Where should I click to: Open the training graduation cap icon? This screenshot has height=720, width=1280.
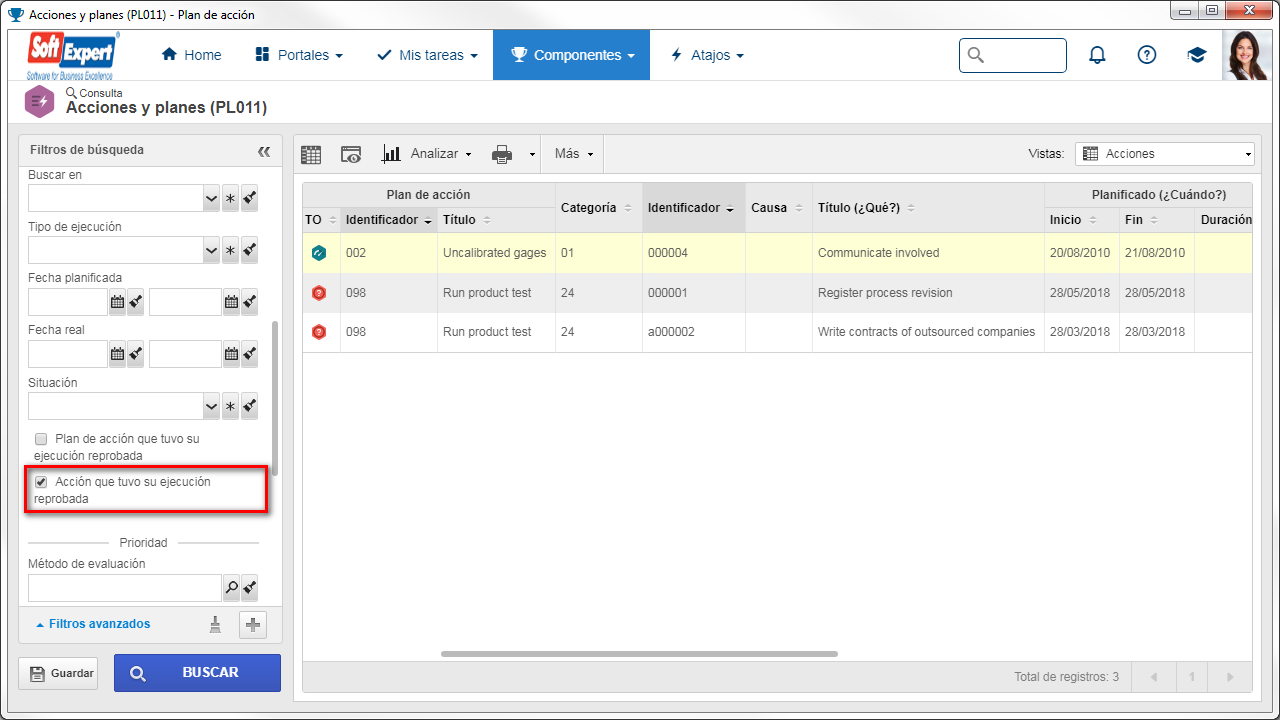(1197, 55)
